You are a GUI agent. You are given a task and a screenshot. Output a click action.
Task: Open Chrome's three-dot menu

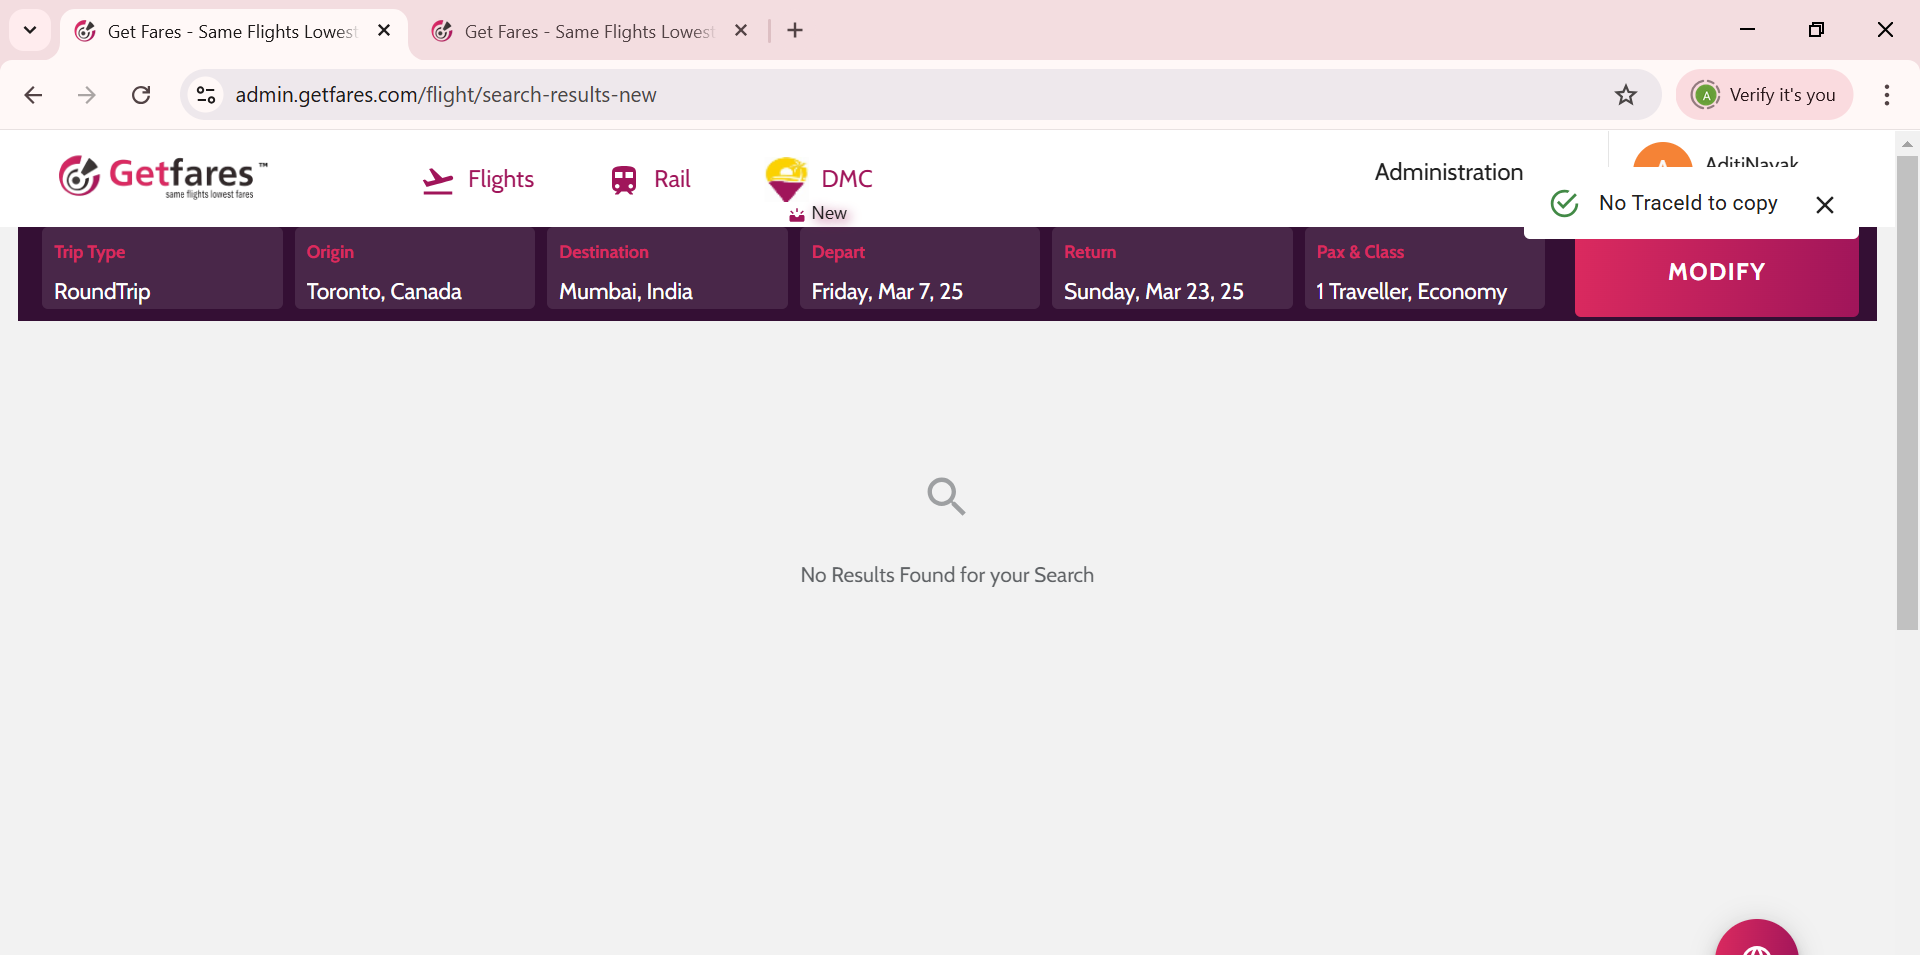click(1886, 95)
